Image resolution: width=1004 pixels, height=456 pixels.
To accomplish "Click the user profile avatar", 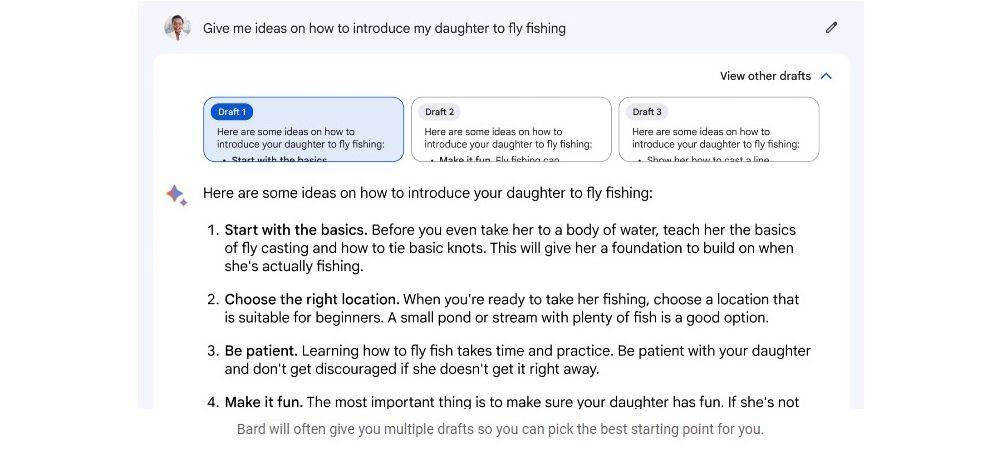I will (177, 28).
